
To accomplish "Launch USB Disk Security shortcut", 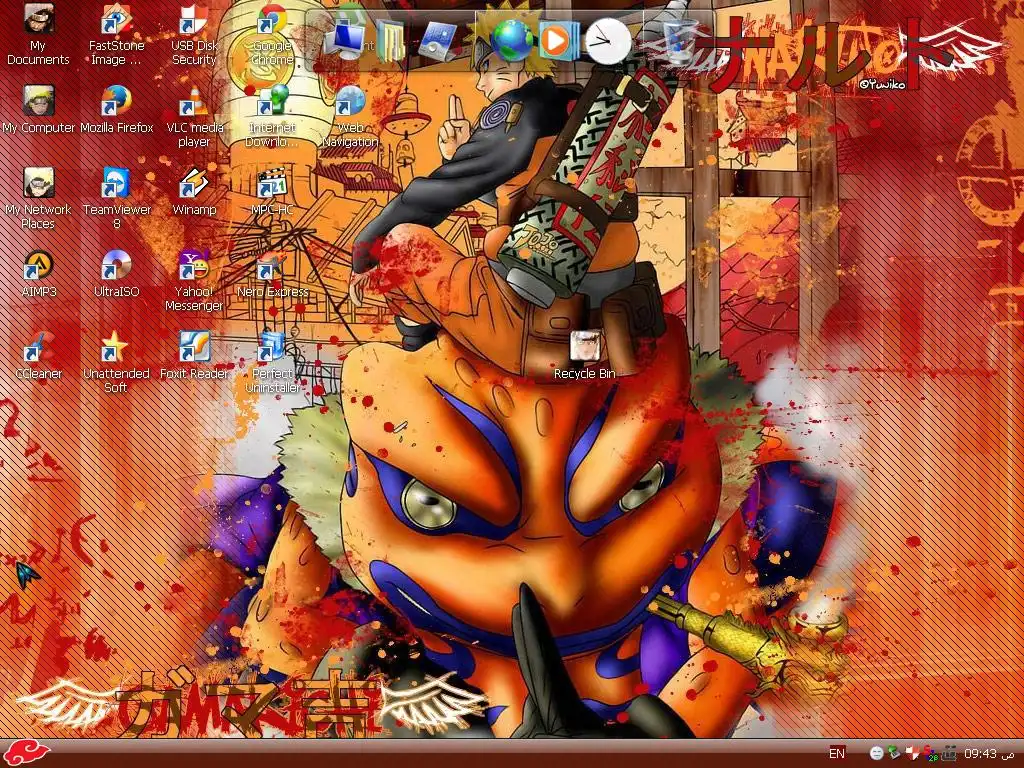I will pos(194,34).
